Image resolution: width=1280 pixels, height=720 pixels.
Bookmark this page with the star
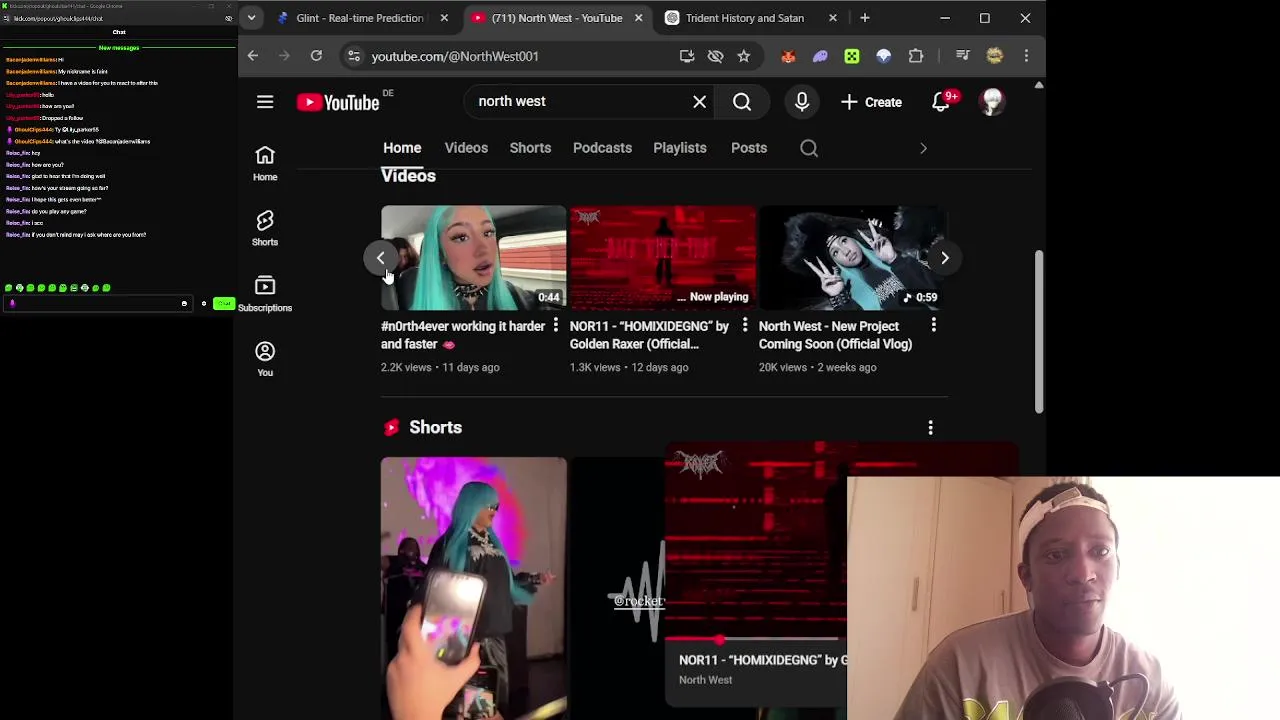pyautogui.click(x=744, y=56)
